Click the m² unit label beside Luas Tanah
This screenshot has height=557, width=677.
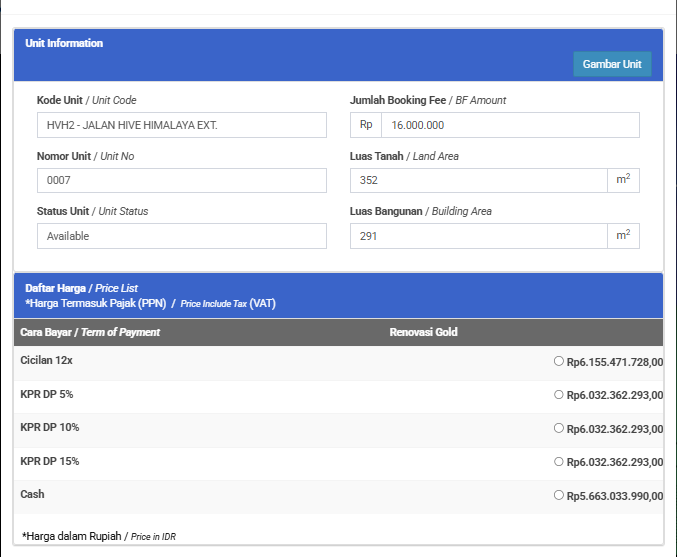(x=623, y=180)
